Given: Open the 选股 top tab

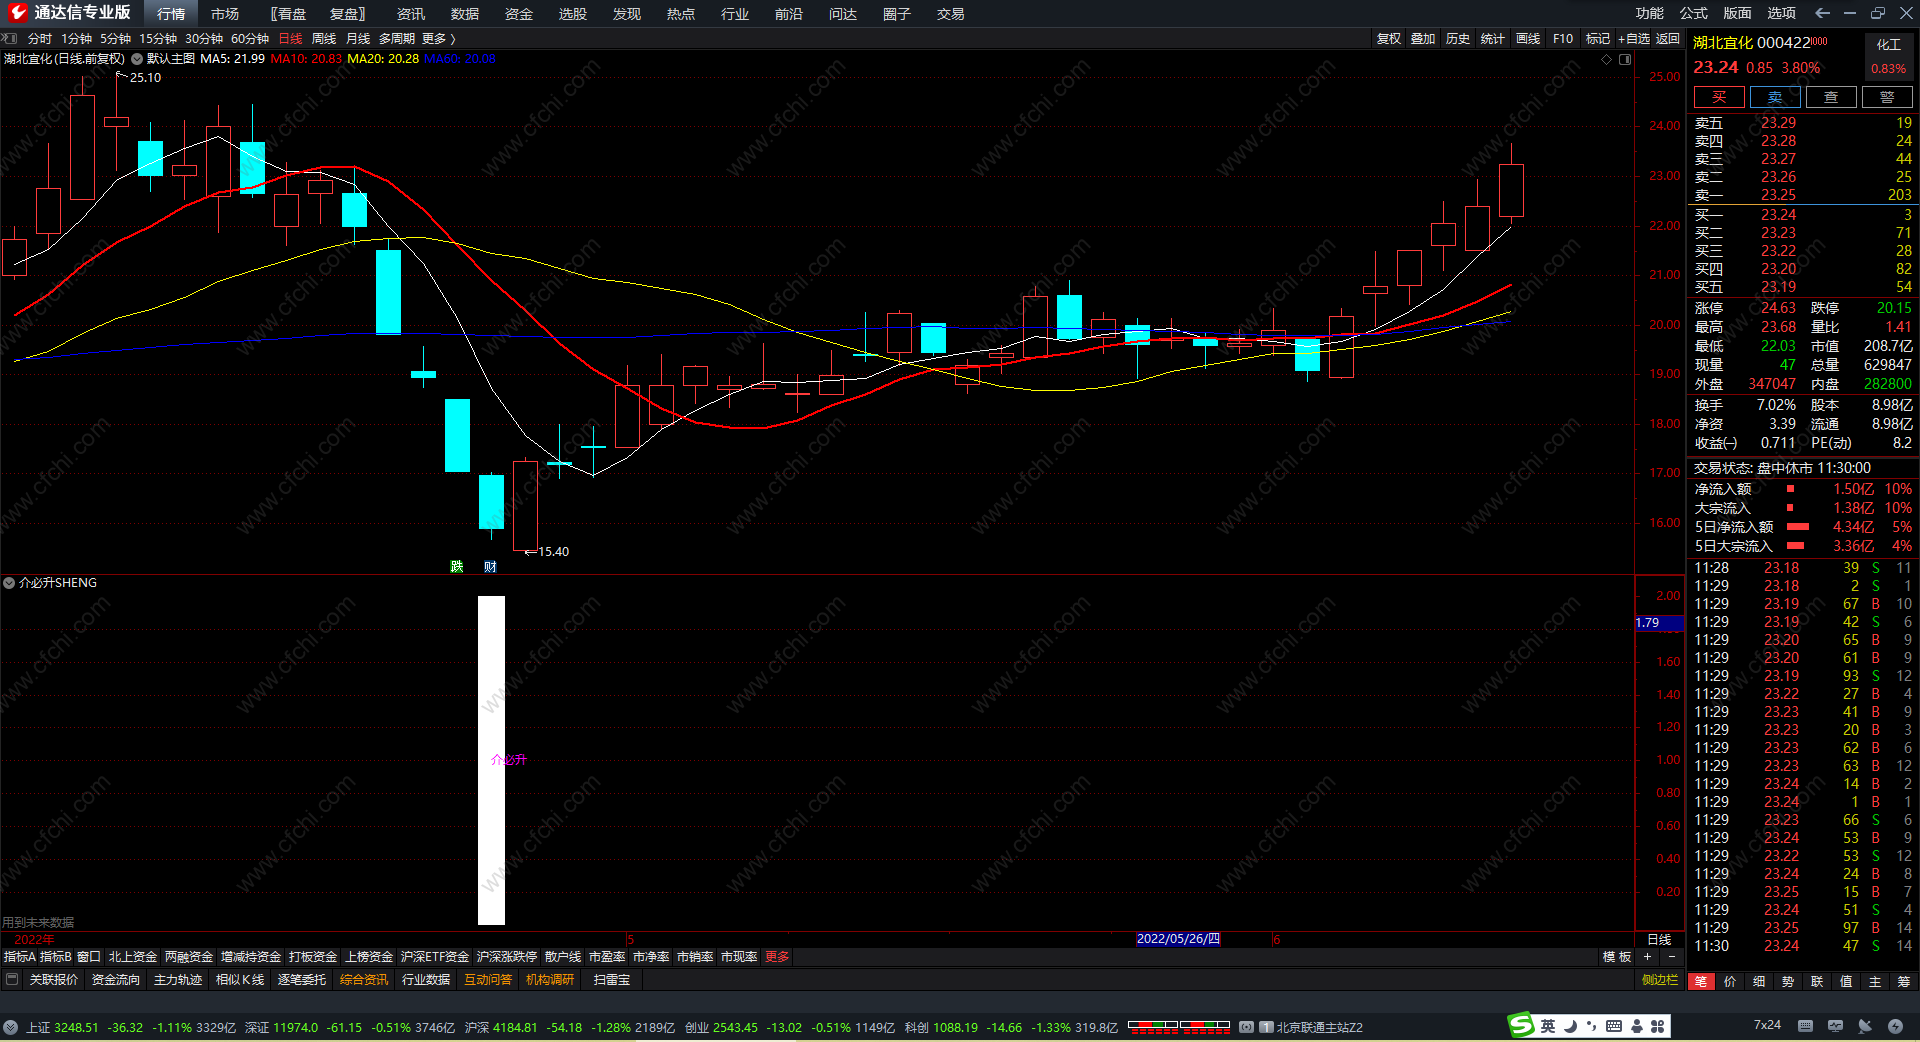Looking at the screenshot, I should click(573, 14).
